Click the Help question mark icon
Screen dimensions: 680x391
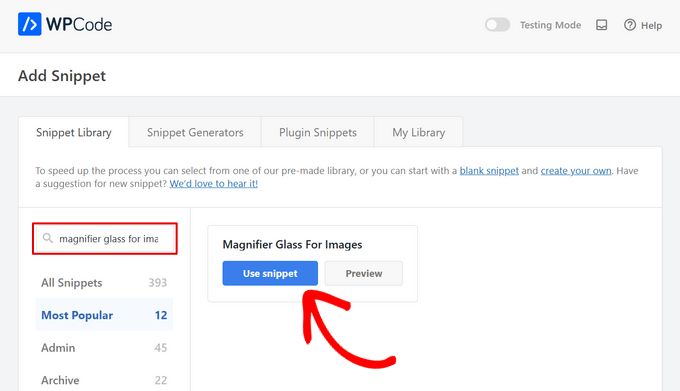(630, 25)
